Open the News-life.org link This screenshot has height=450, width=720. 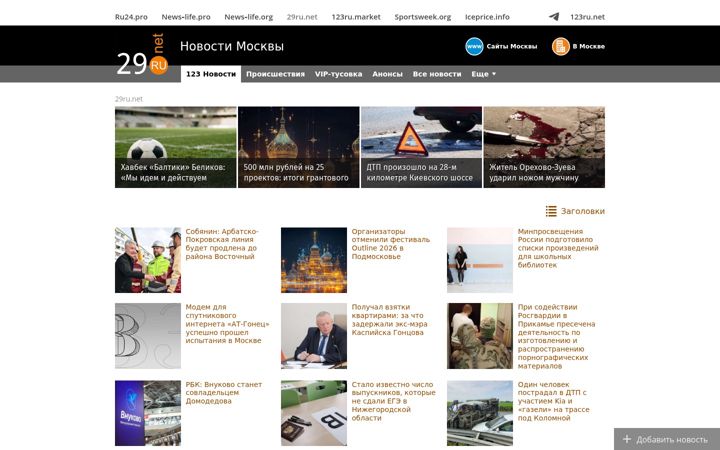248,17
